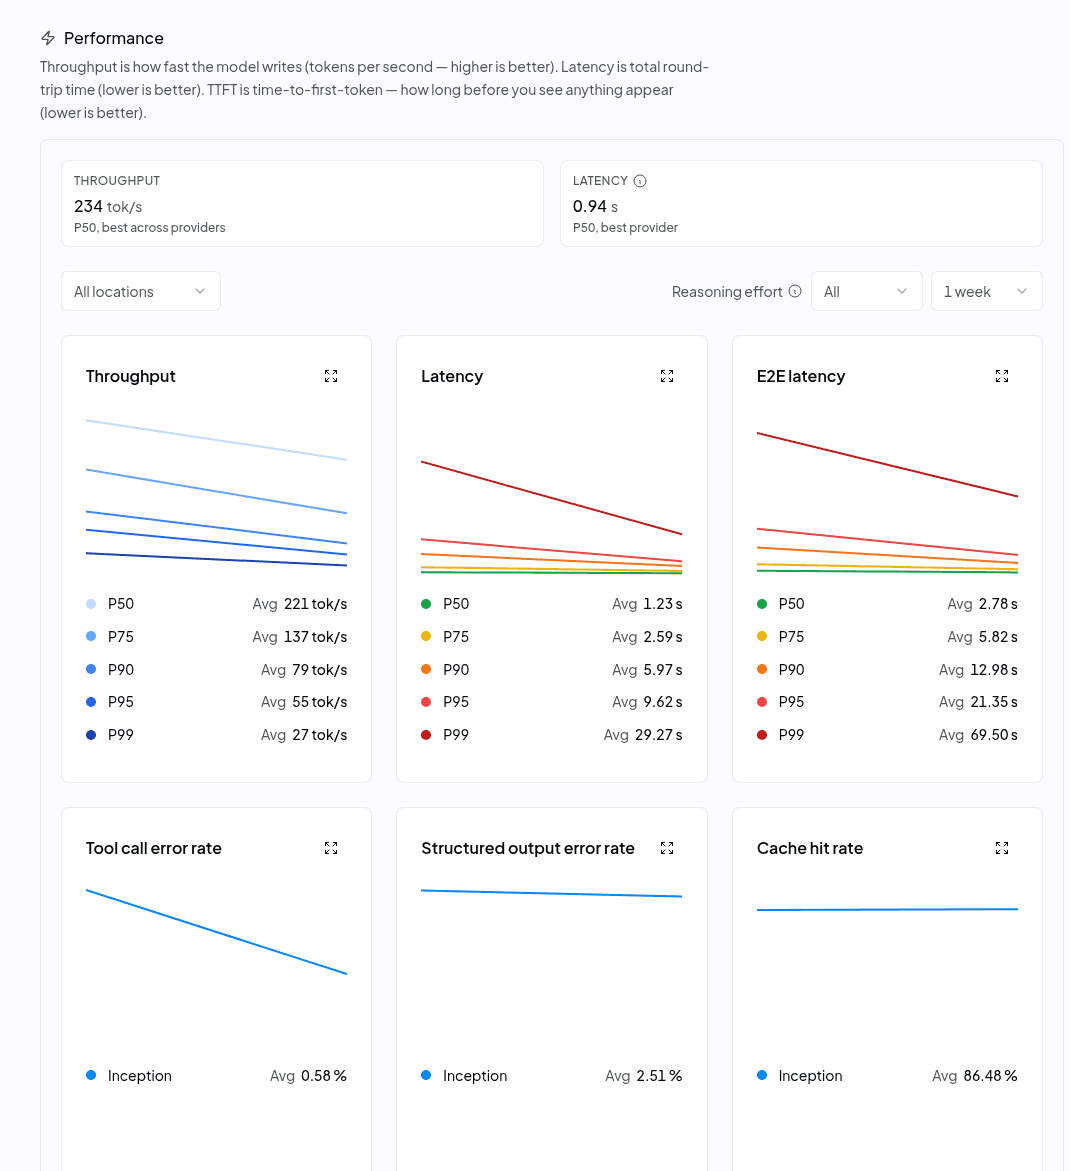Click the Structured output error rate title
The image size is (1070, 1171).
pos(528,848)
